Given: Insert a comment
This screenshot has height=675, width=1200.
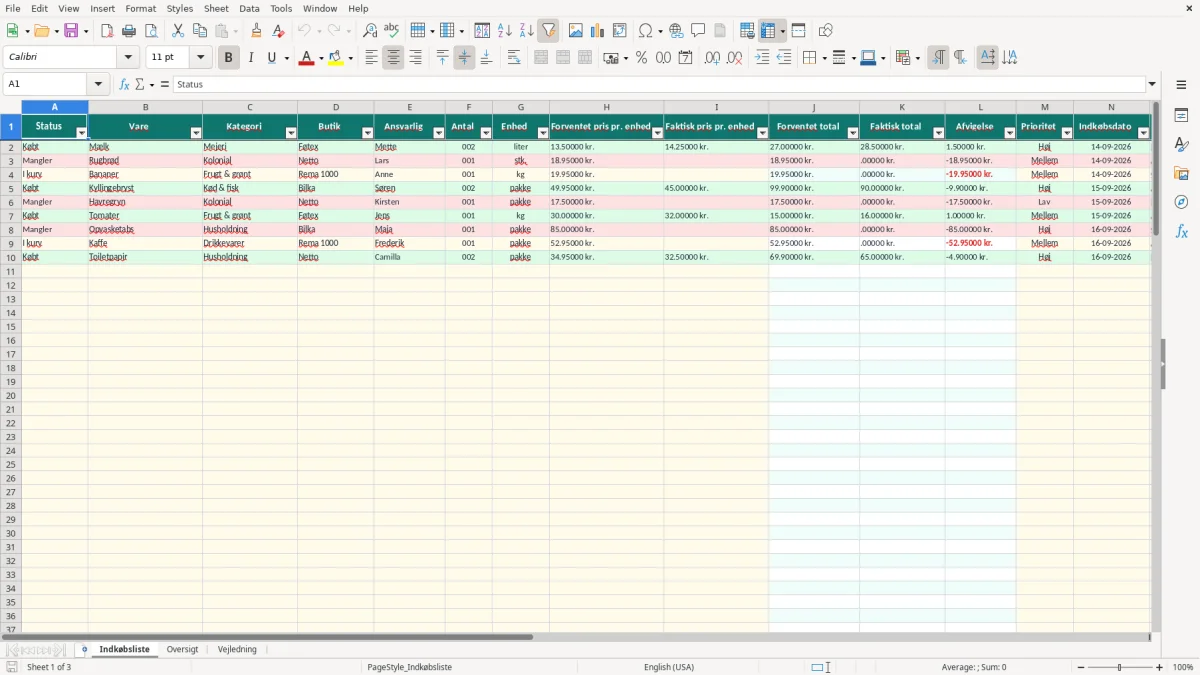Looking at the screenshot, I should coord(699,31).
